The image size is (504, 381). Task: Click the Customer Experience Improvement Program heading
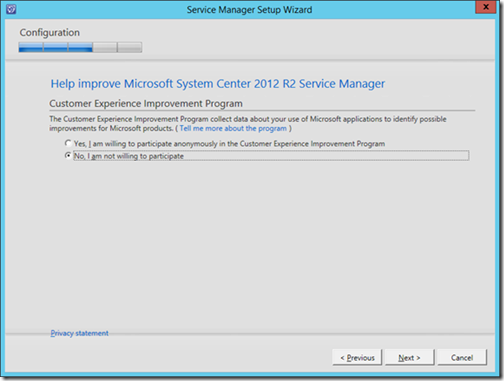point(146,104)
